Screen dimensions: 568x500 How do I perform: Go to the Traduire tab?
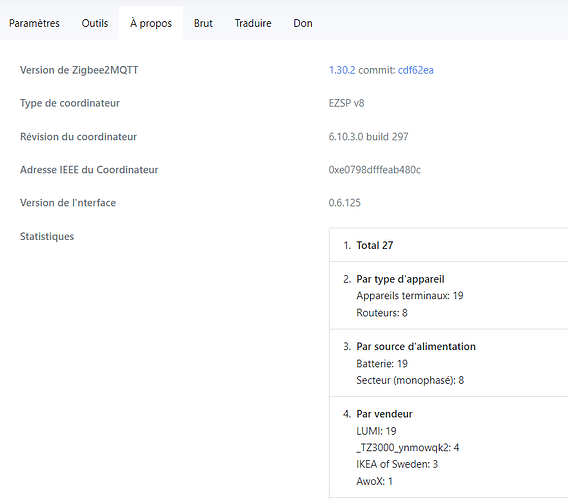(x=253, y=23)
